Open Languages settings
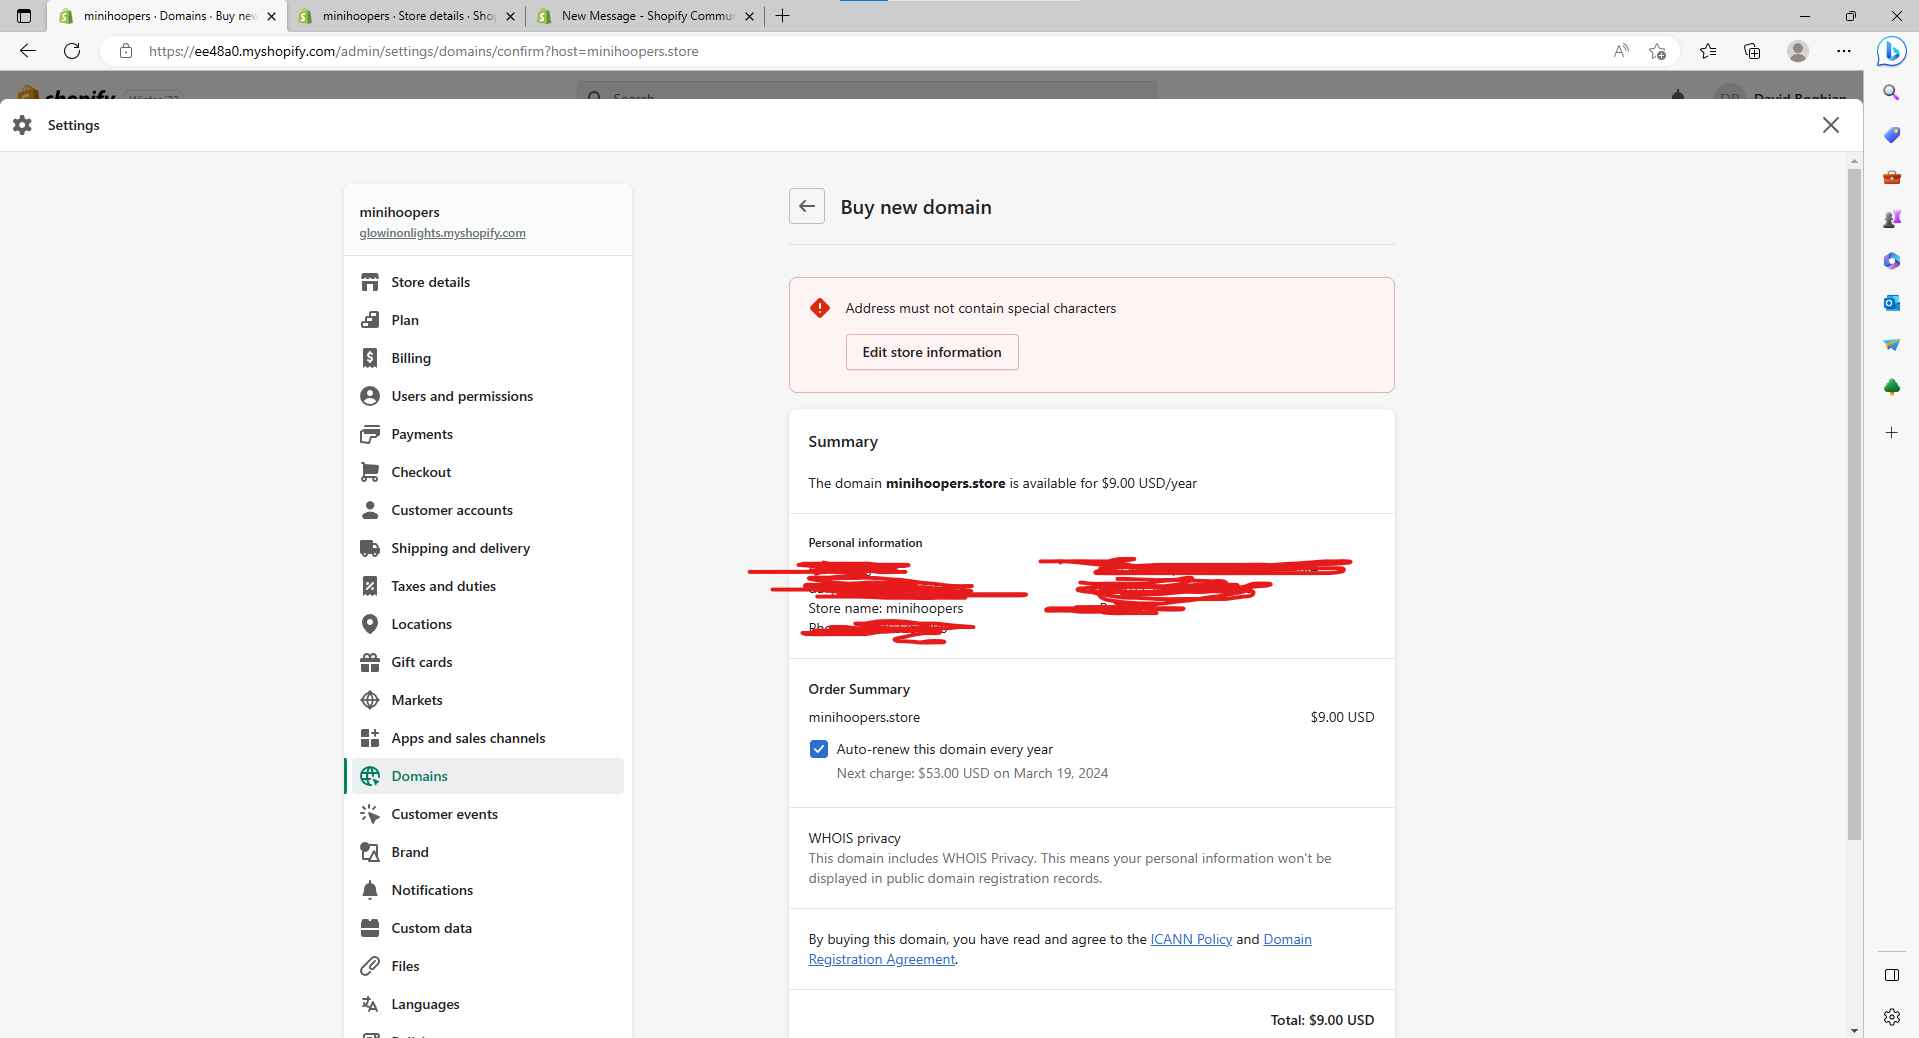Image resolution: width=1919 pixels, height=1038 pixels. click(x=487, y=1004)
